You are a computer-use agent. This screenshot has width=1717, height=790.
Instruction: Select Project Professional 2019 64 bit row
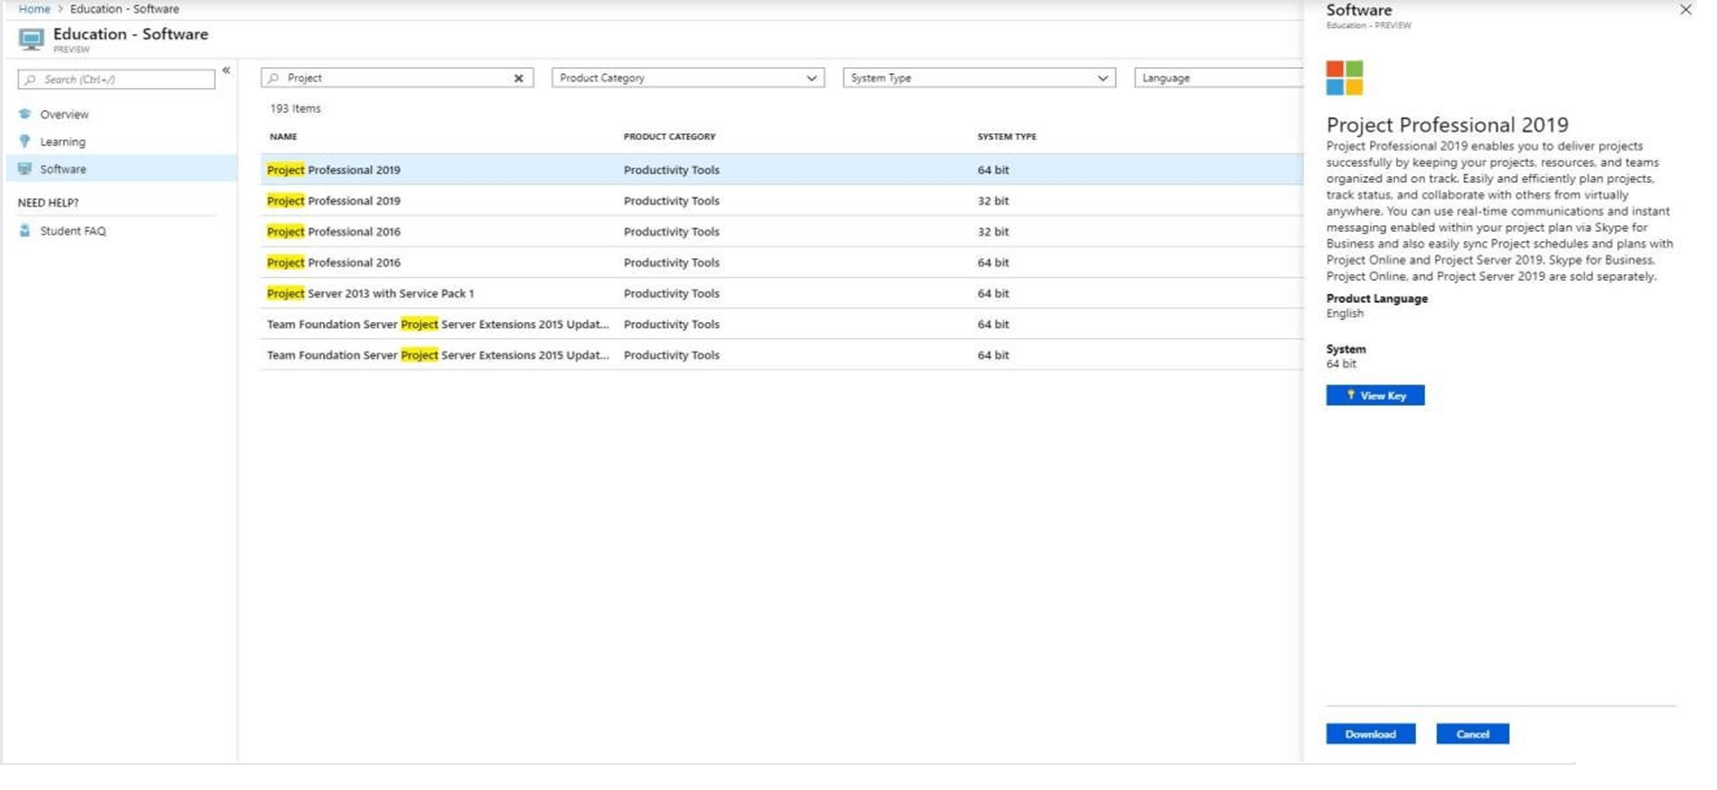click(782, 170)
